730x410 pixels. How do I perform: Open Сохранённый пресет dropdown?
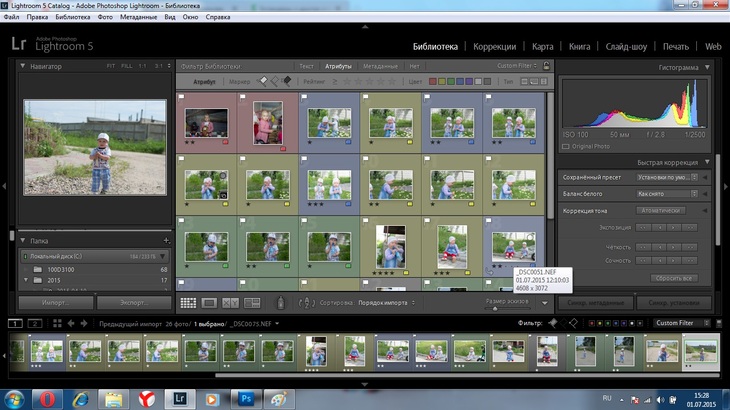pos(667,177)
